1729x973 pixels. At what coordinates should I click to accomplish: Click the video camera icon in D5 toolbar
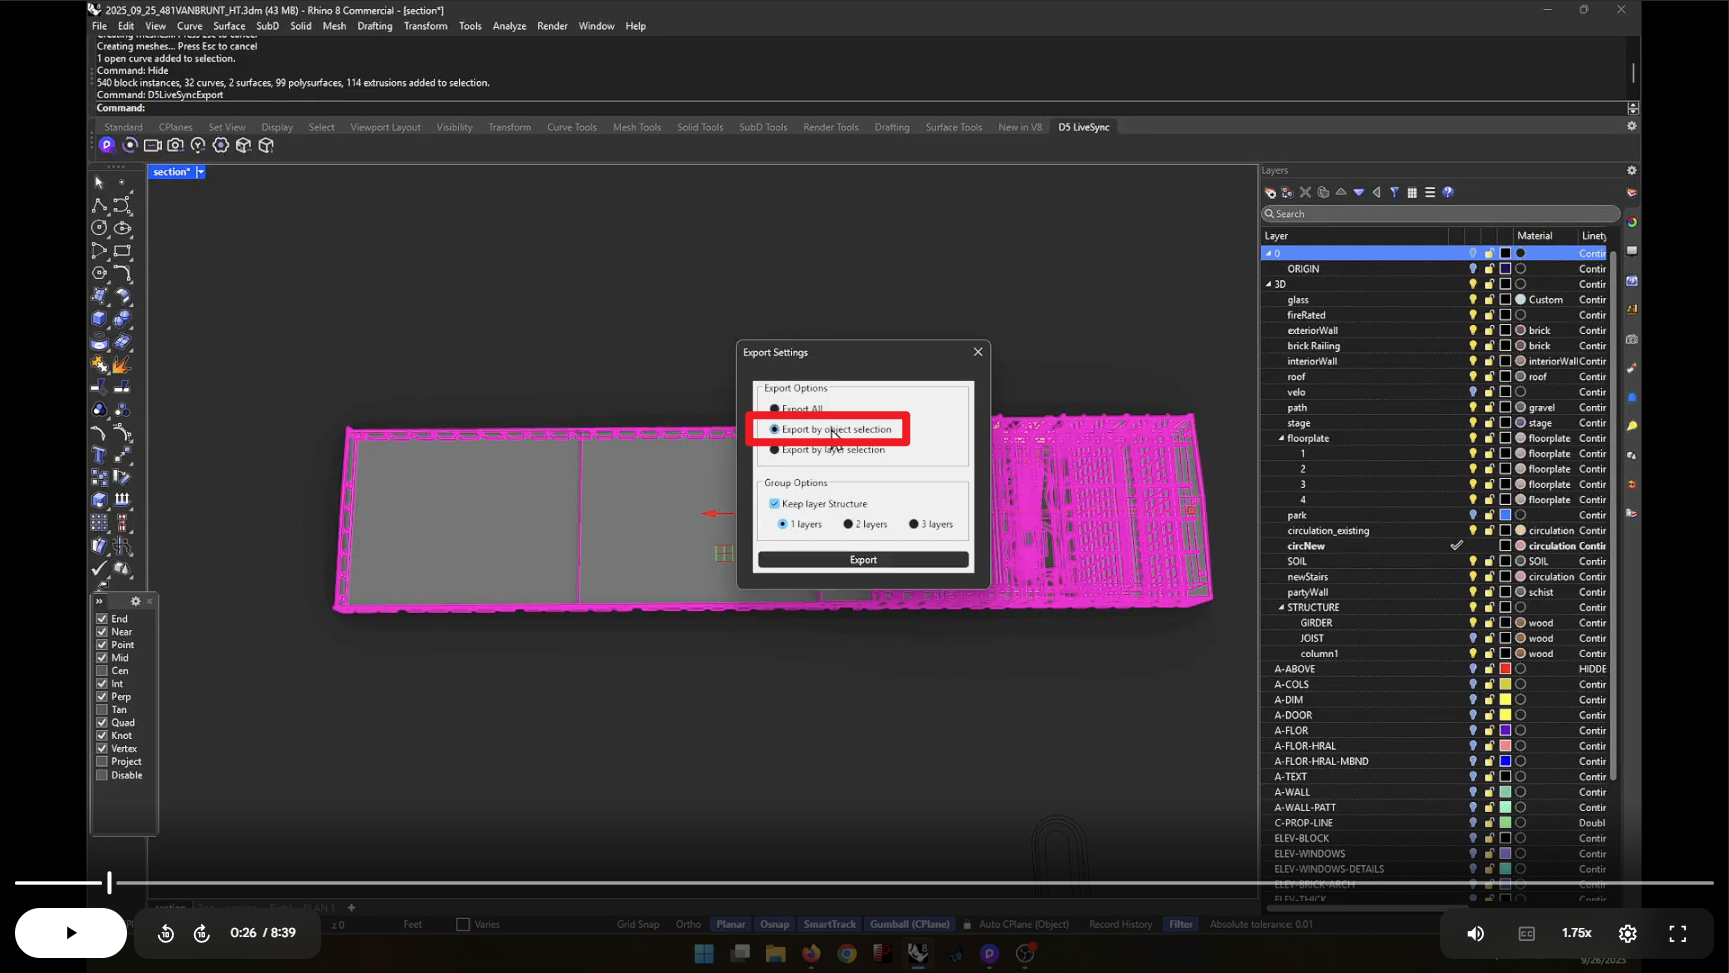pyautogui.click(x=152, y=145)
